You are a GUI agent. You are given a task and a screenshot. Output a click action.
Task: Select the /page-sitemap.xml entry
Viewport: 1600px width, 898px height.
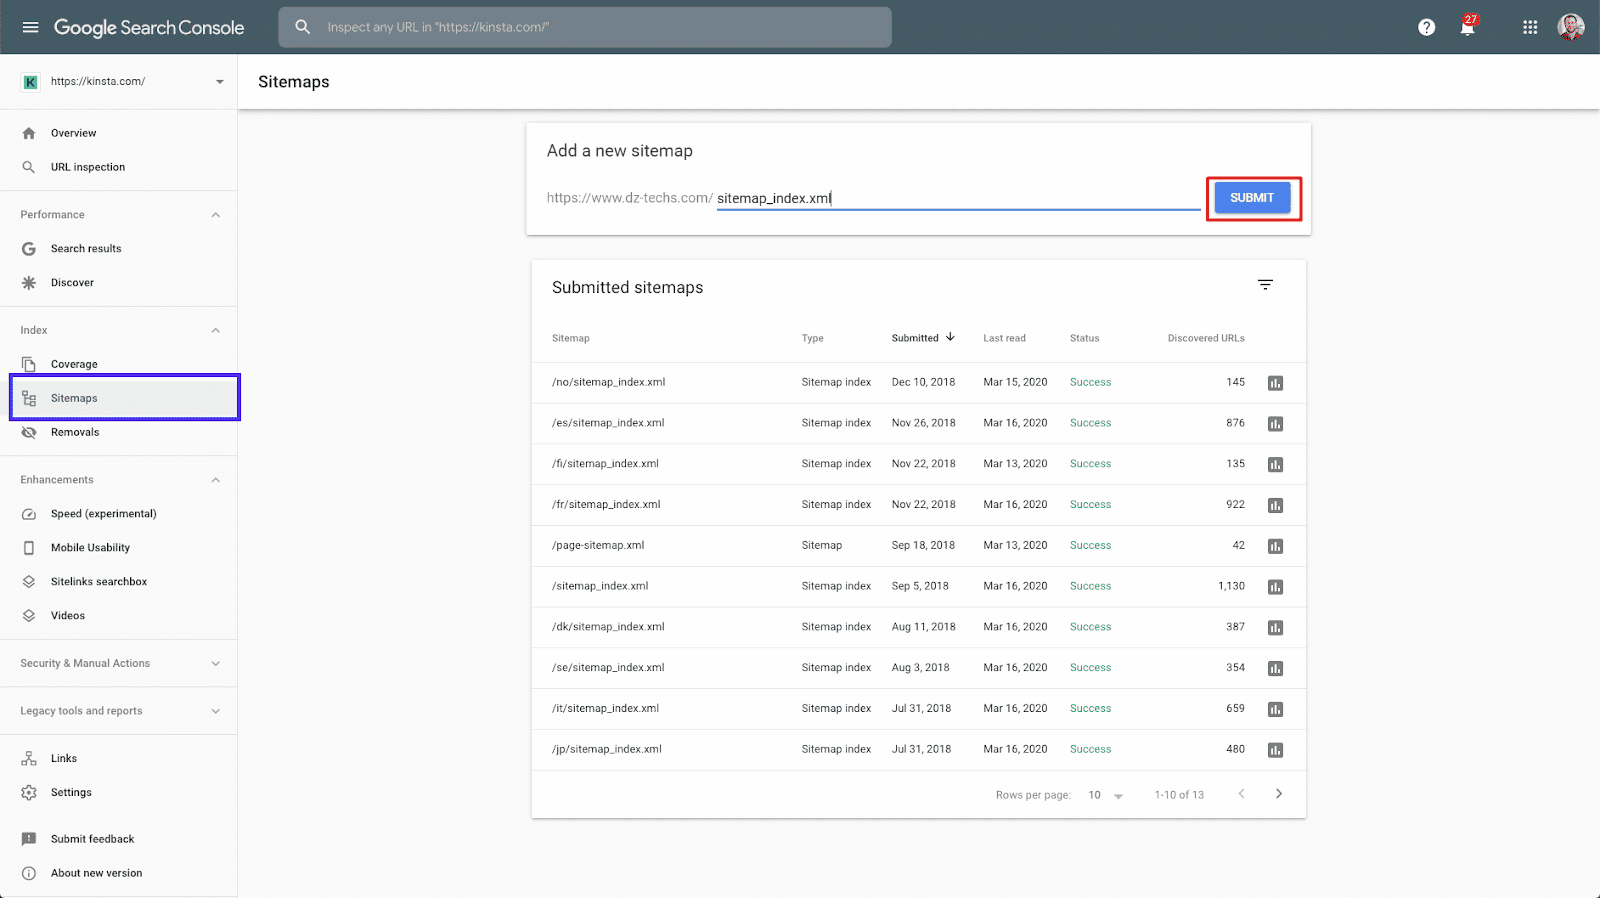(598, 545)
